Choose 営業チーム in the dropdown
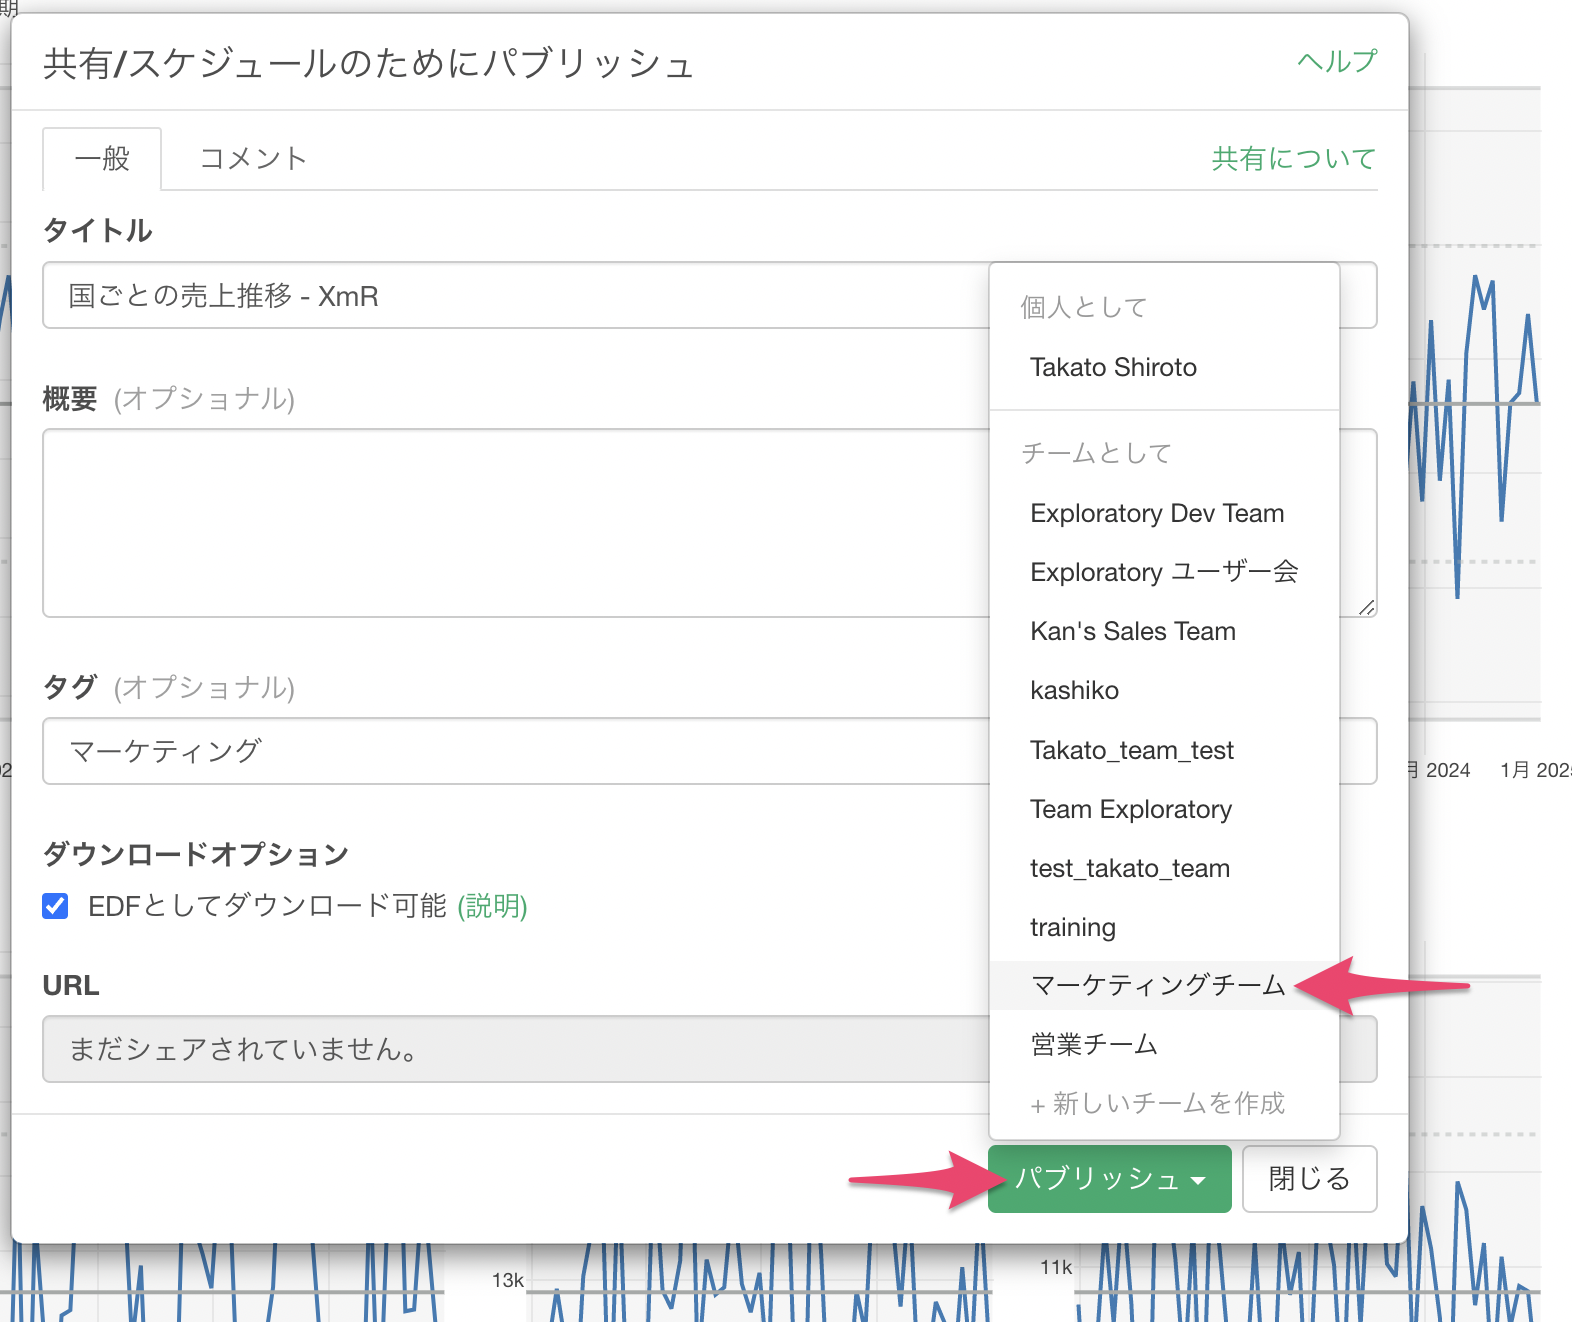The height and width of the screenshot is (1322, 1572). click(x=1093, y=1044)
